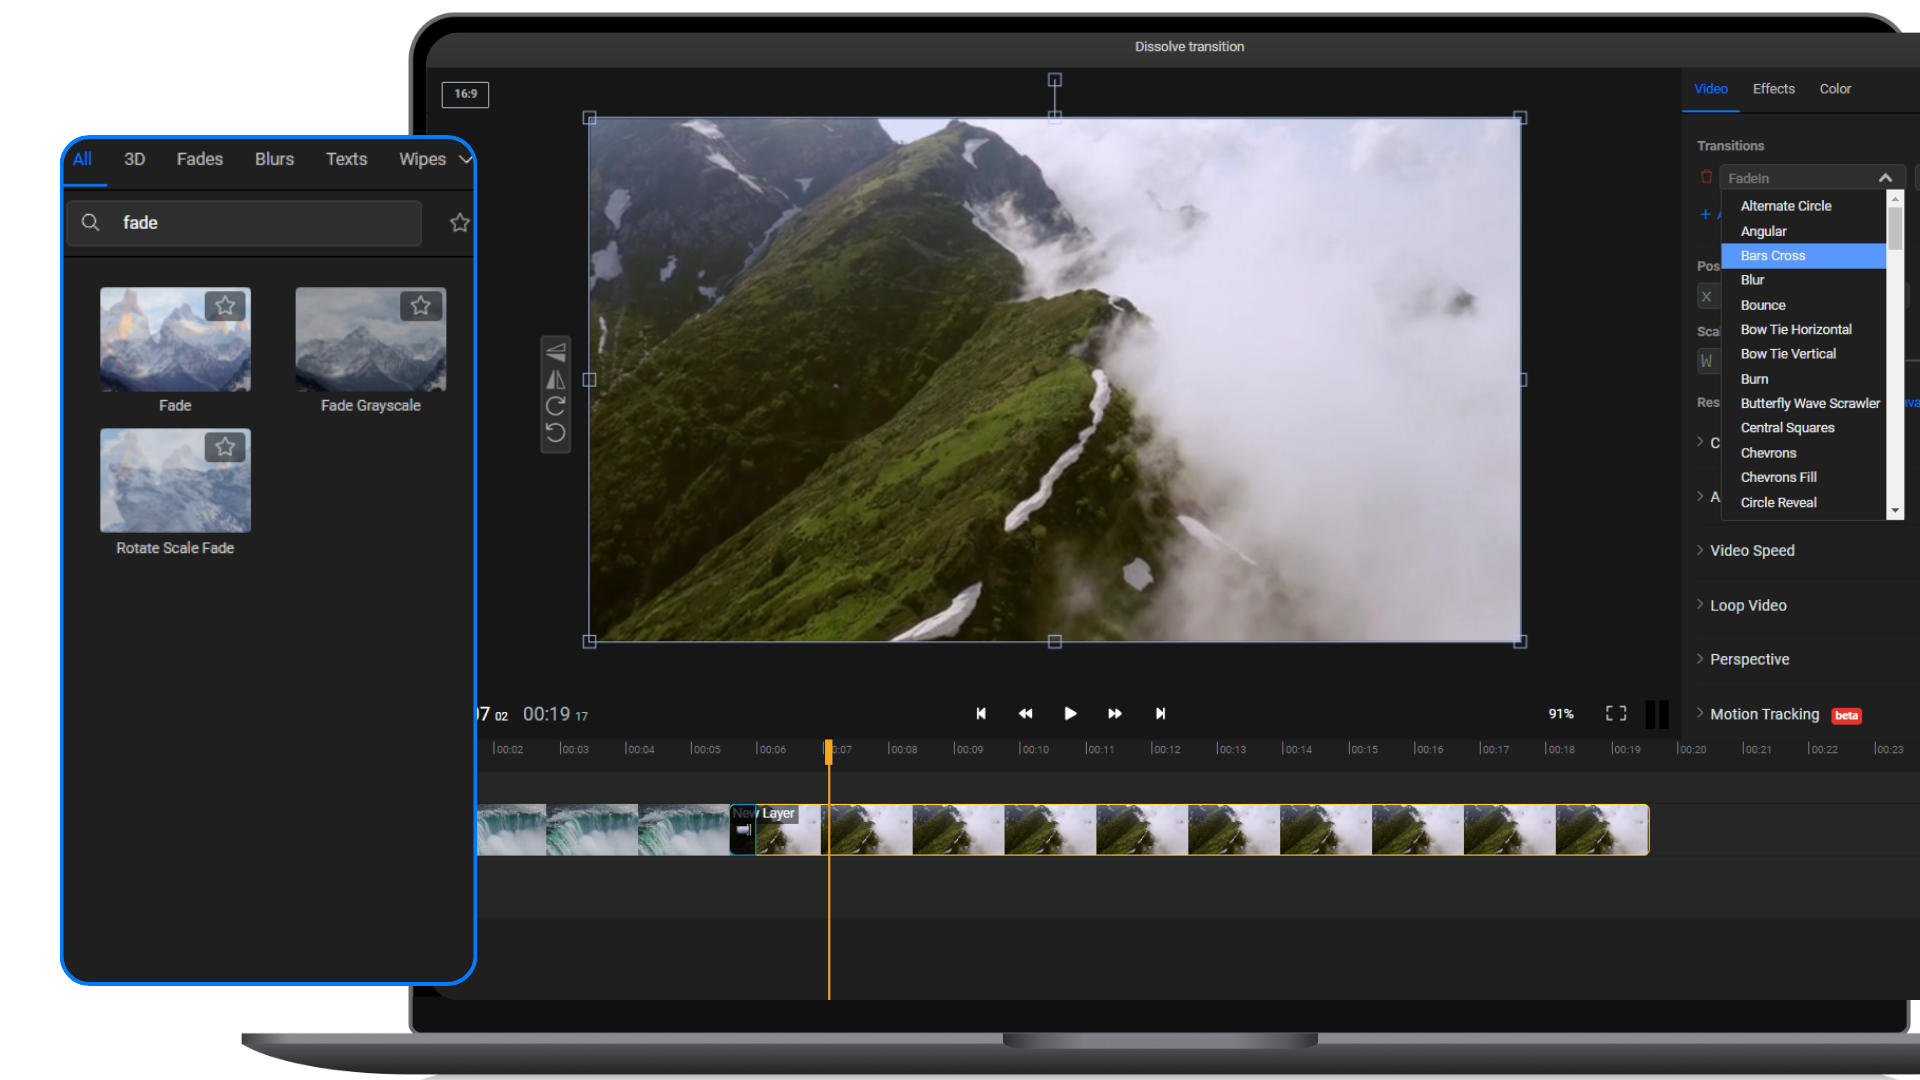
Task: Rotate the clip counterclockwise
Action: pyautogui.click(x=556, y=432)
